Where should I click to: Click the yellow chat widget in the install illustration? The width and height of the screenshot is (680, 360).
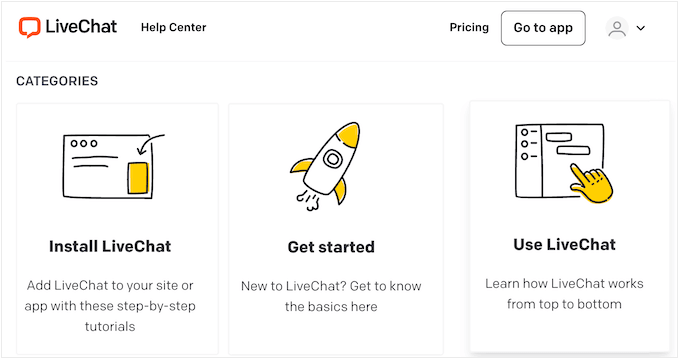point(138,178)
